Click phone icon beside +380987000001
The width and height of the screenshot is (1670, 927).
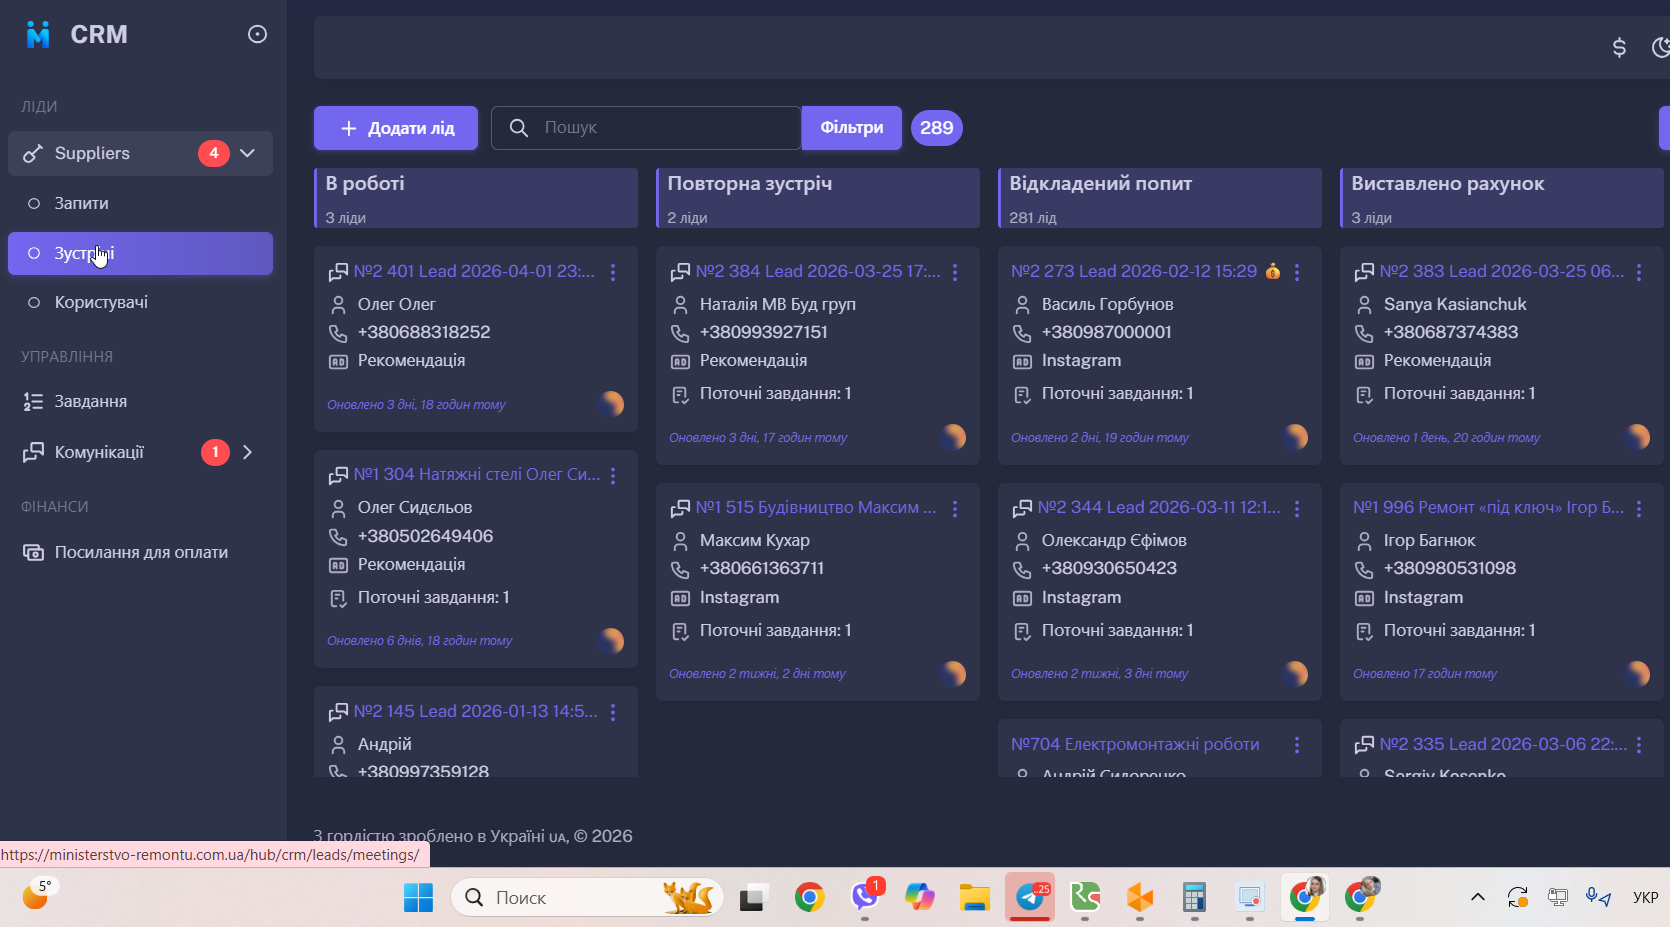1022,333
